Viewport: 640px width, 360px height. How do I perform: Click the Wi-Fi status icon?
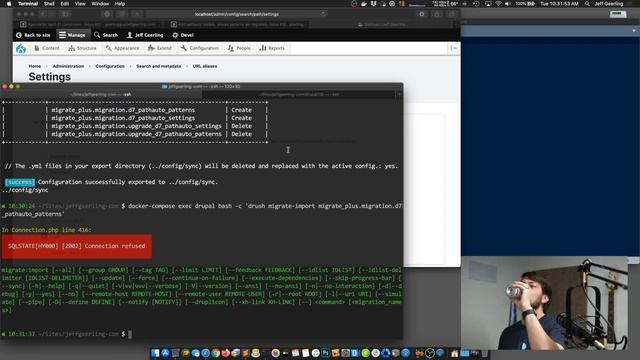[498, 4]
